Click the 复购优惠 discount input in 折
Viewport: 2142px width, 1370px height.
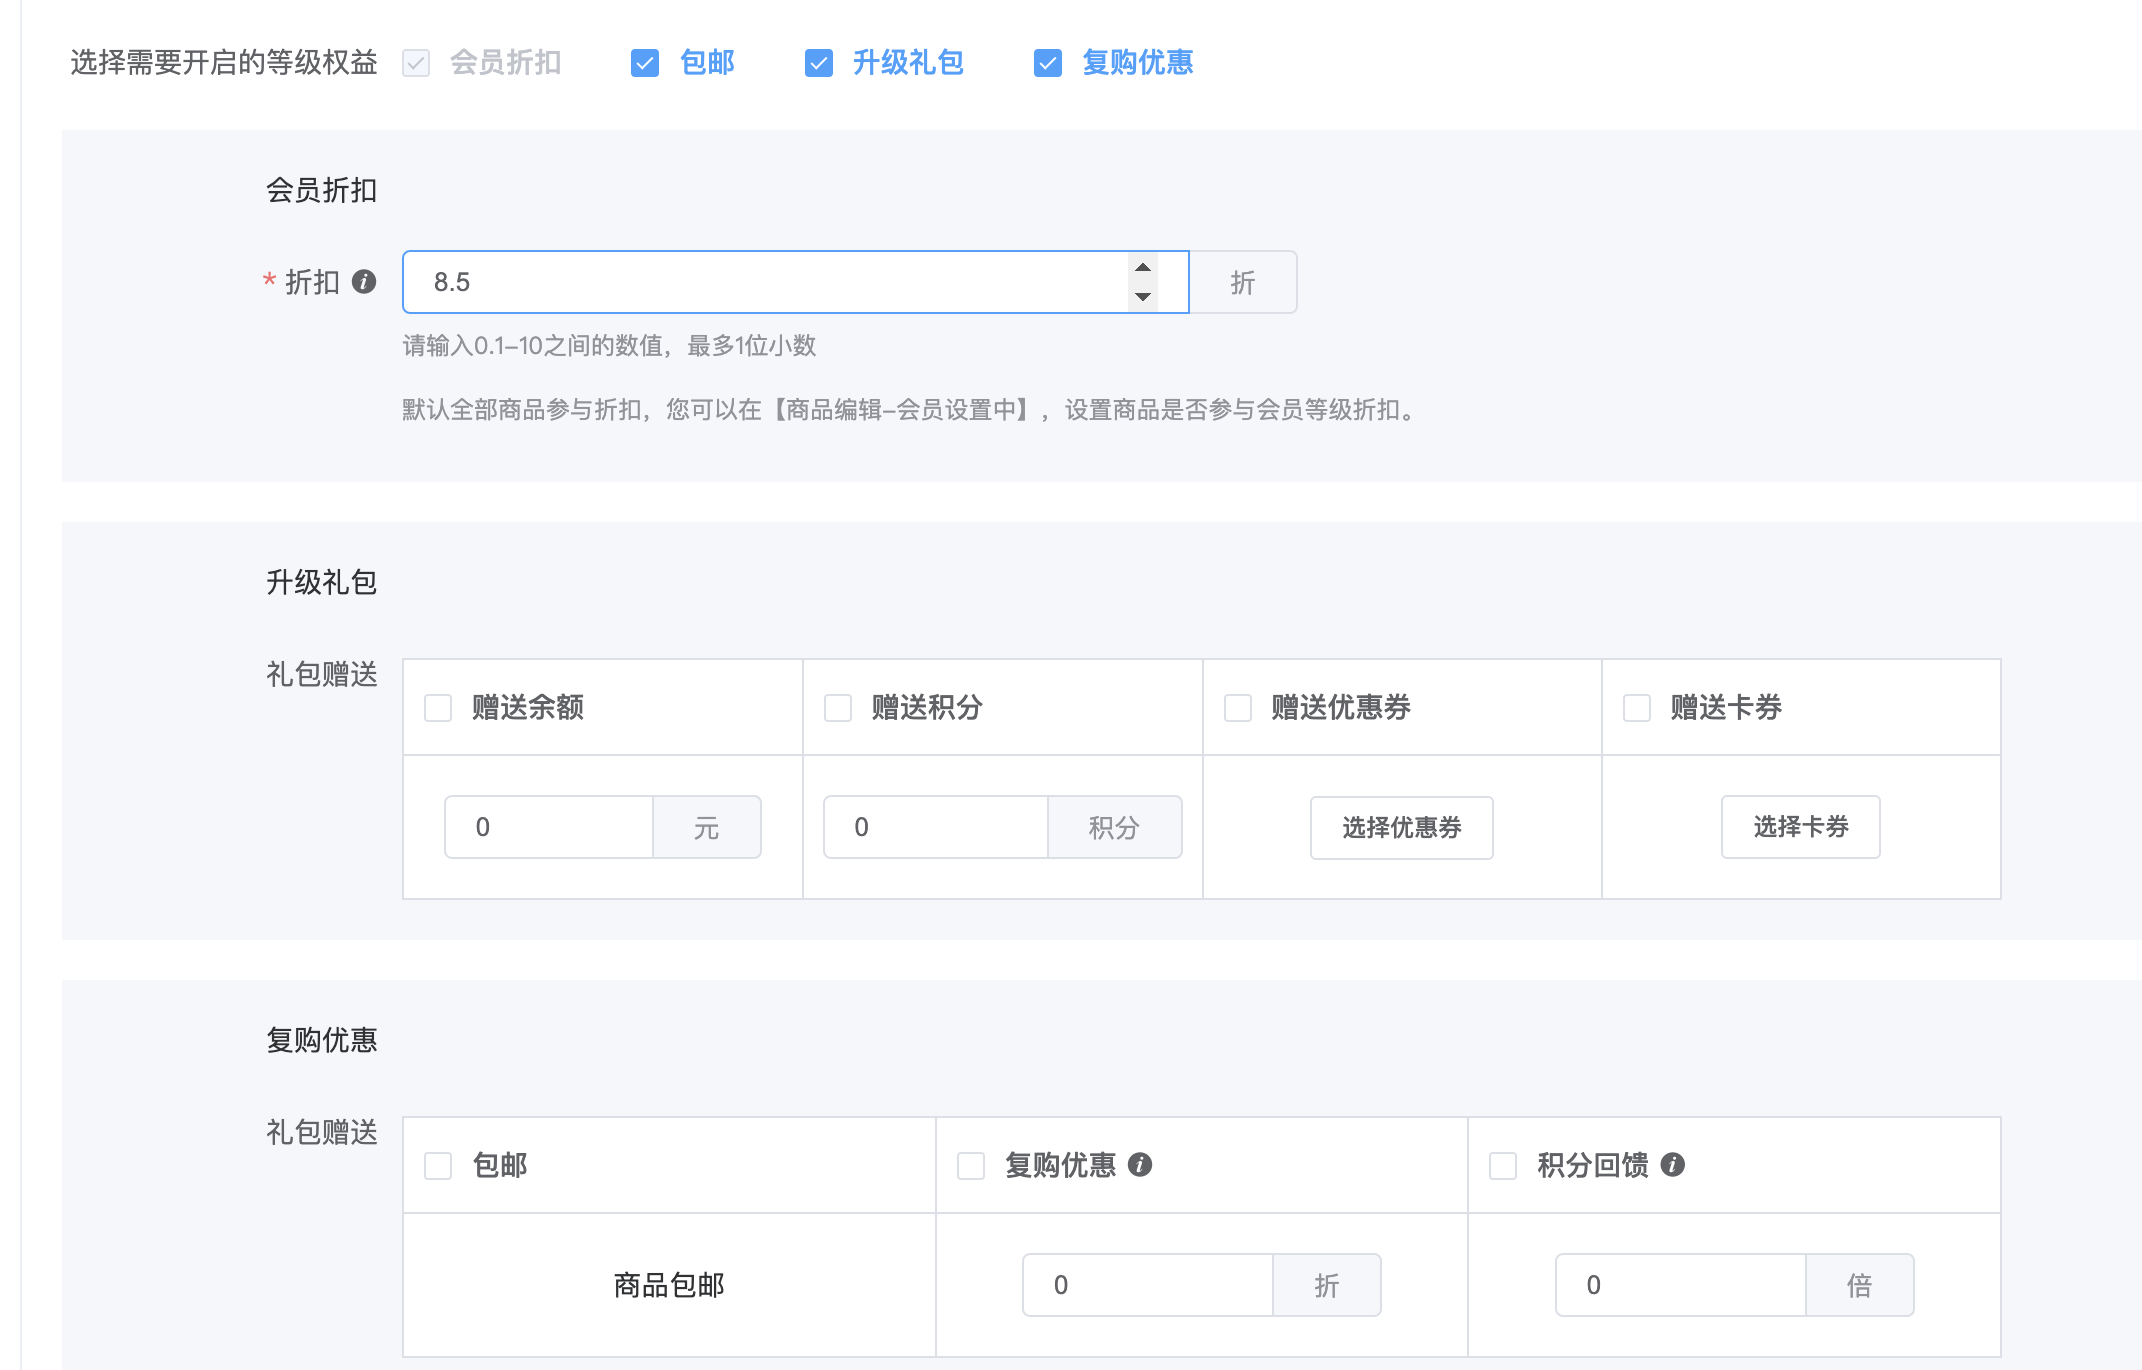tap(1148, 1285)
